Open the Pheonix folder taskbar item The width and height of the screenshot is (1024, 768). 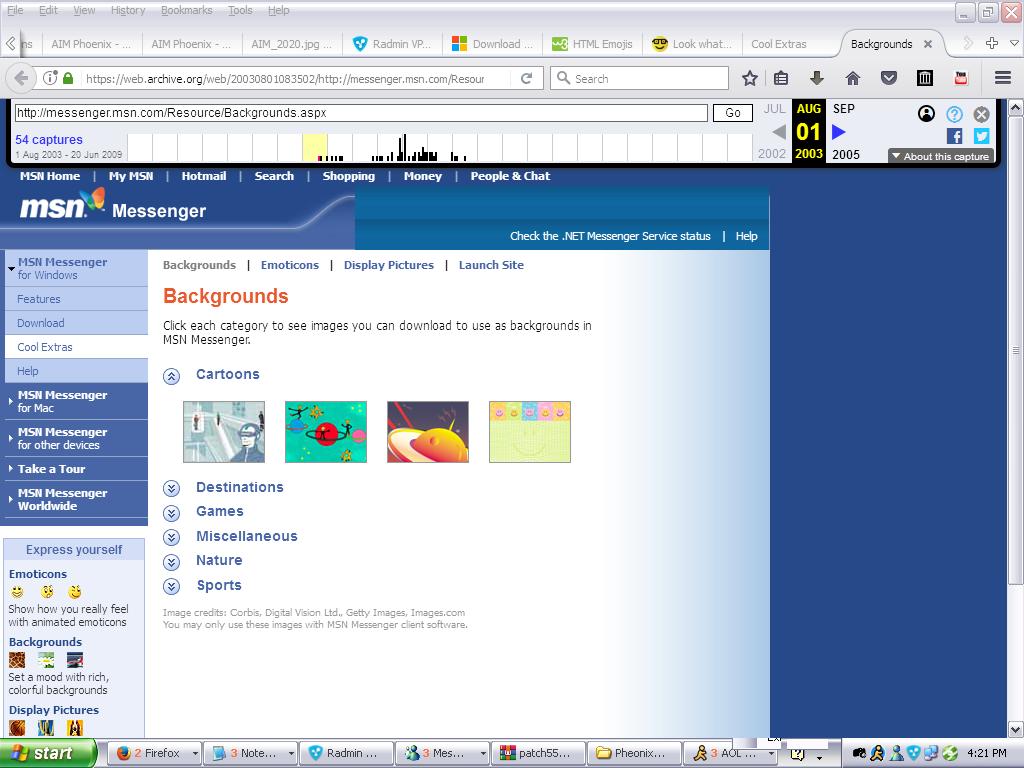tap(633, 753)
